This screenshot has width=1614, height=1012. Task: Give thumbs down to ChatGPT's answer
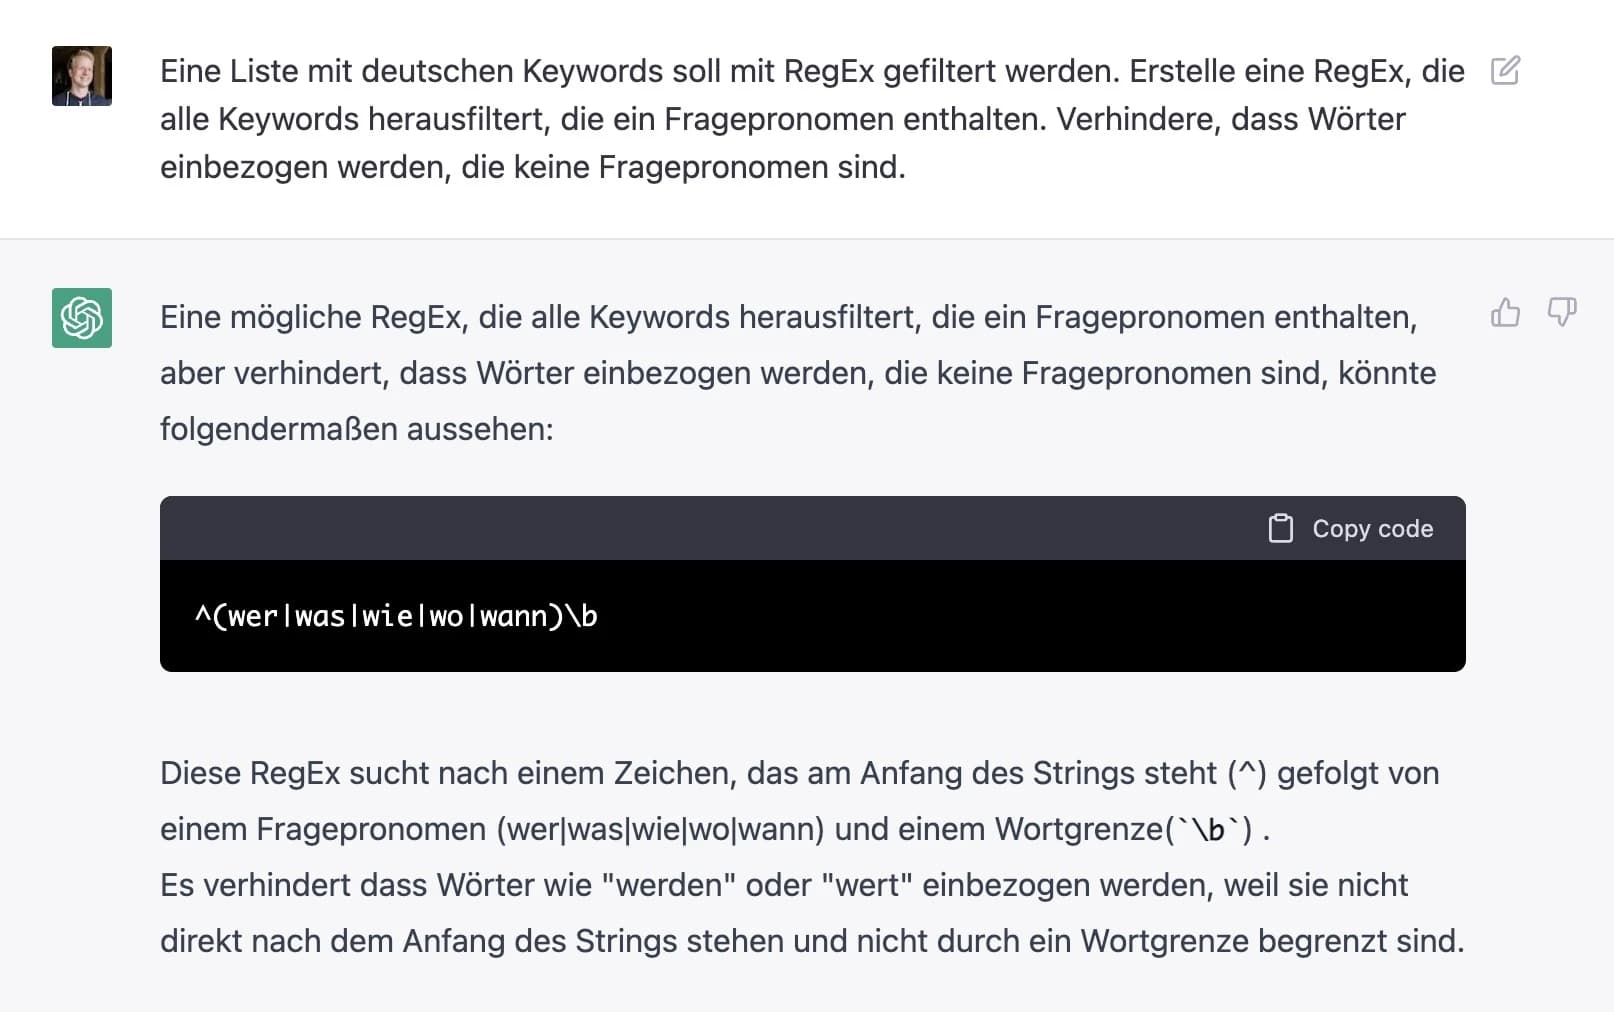[1562, 313]
